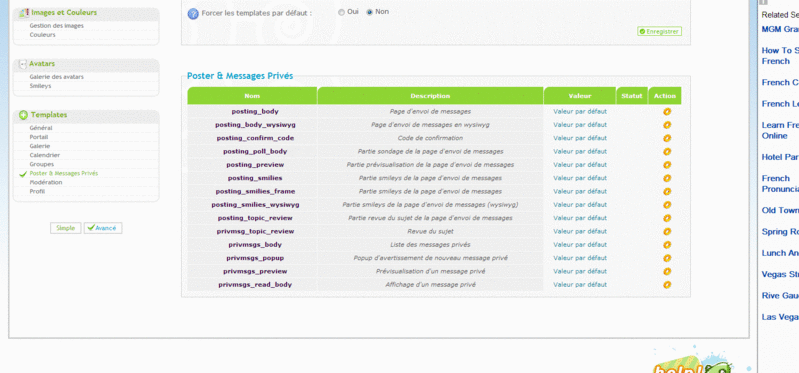Click the edit icon for posting_preview
Screen dimensions: 799x373
click(667, 165)
